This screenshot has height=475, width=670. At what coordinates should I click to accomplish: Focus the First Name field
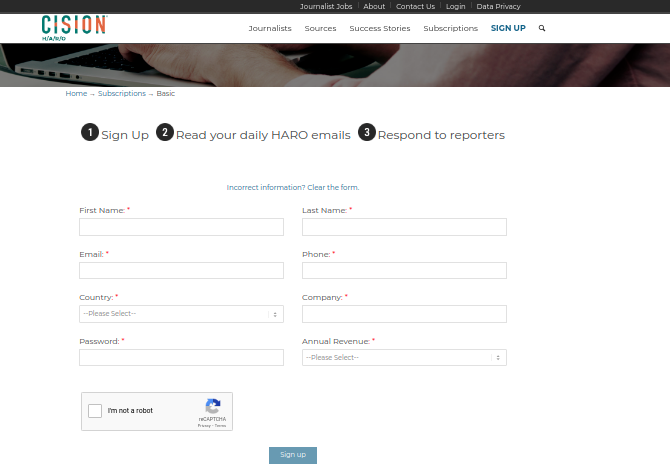pos(181,227)
